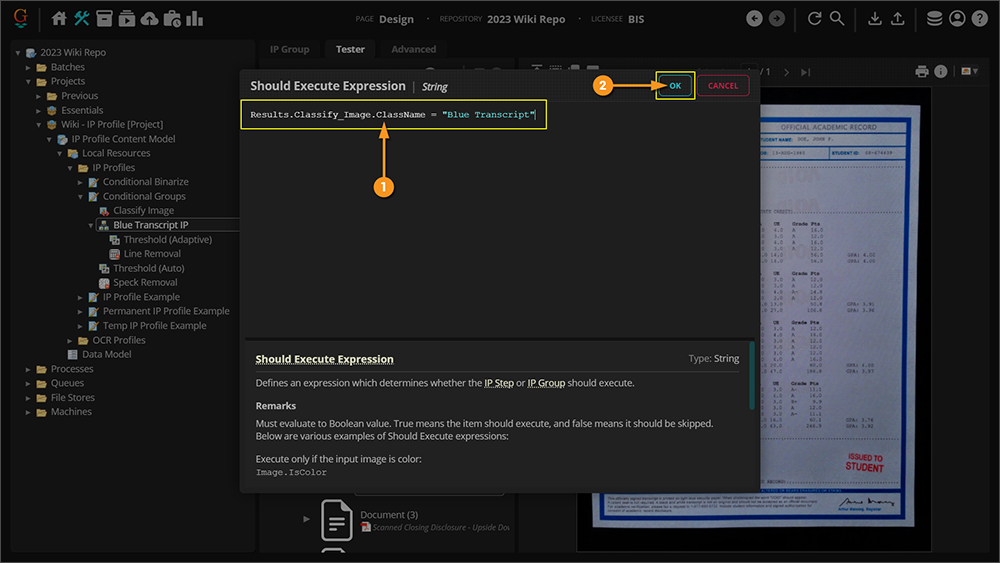Click the help panel scrollbar
1000x563 pixels.
[752, 376]
